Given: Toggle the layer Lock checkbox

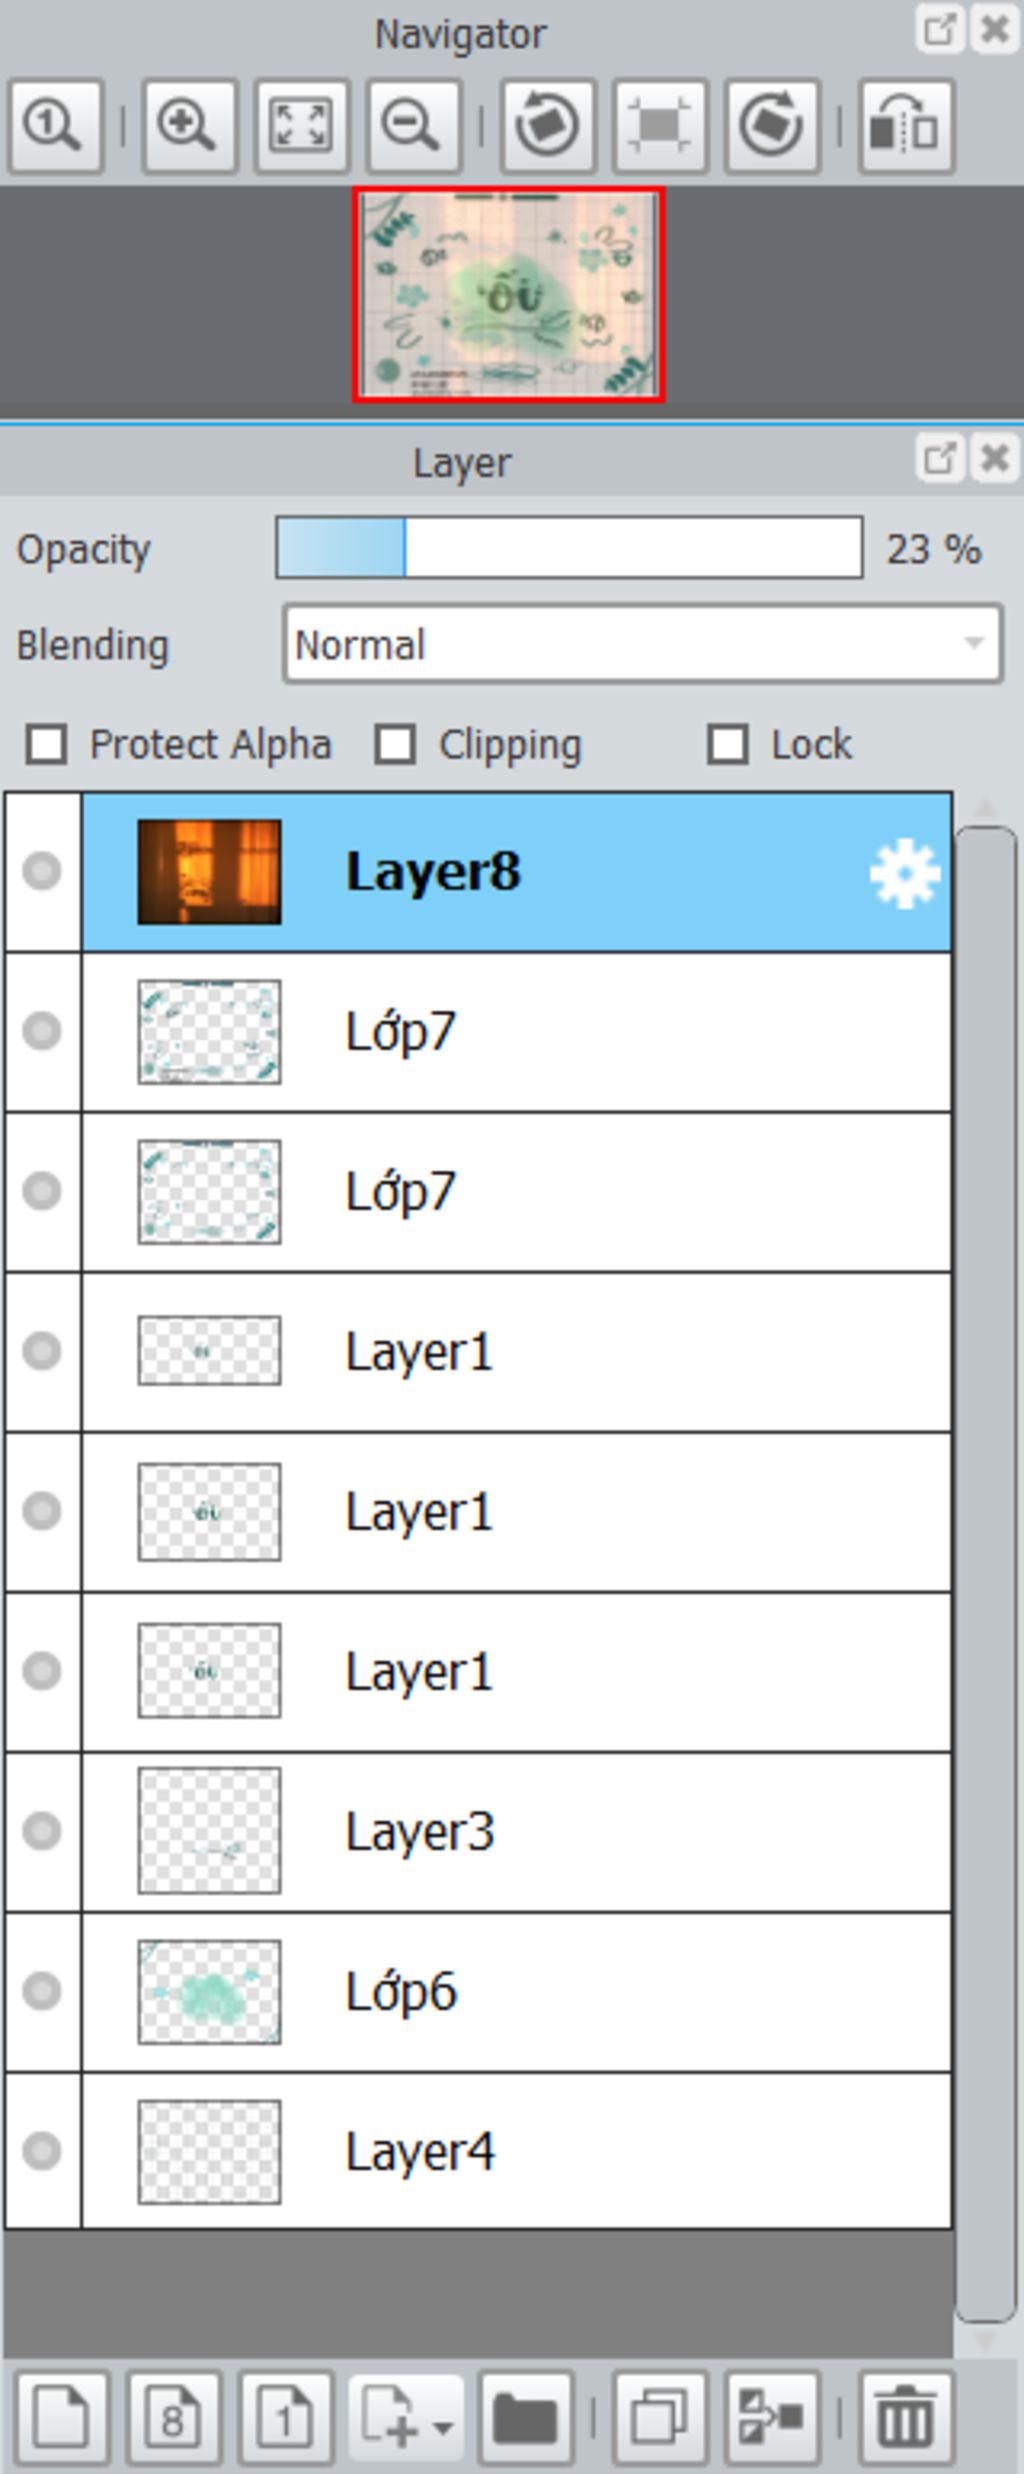Looking at the screenshot, I should click(727, 745).
